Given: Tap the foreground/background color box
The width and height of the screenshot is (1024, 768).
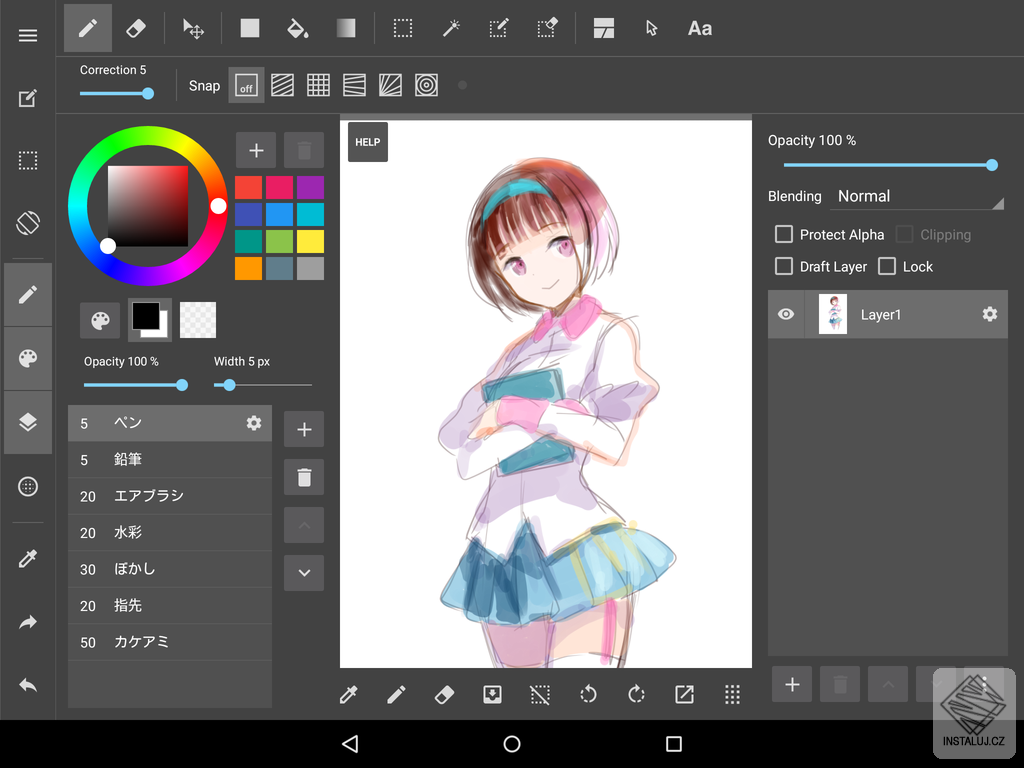Looking at the screenshot, I should 150,320.
